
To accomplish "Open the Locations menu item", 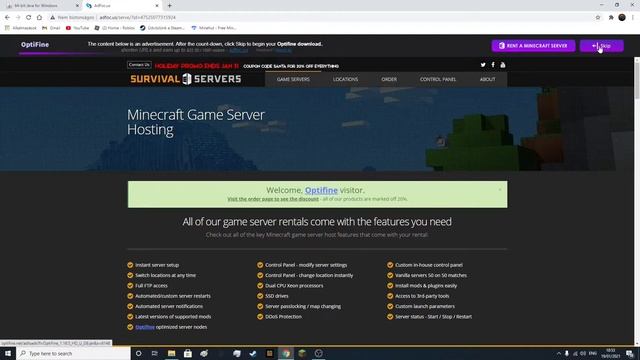I will [x=345, y=79].
